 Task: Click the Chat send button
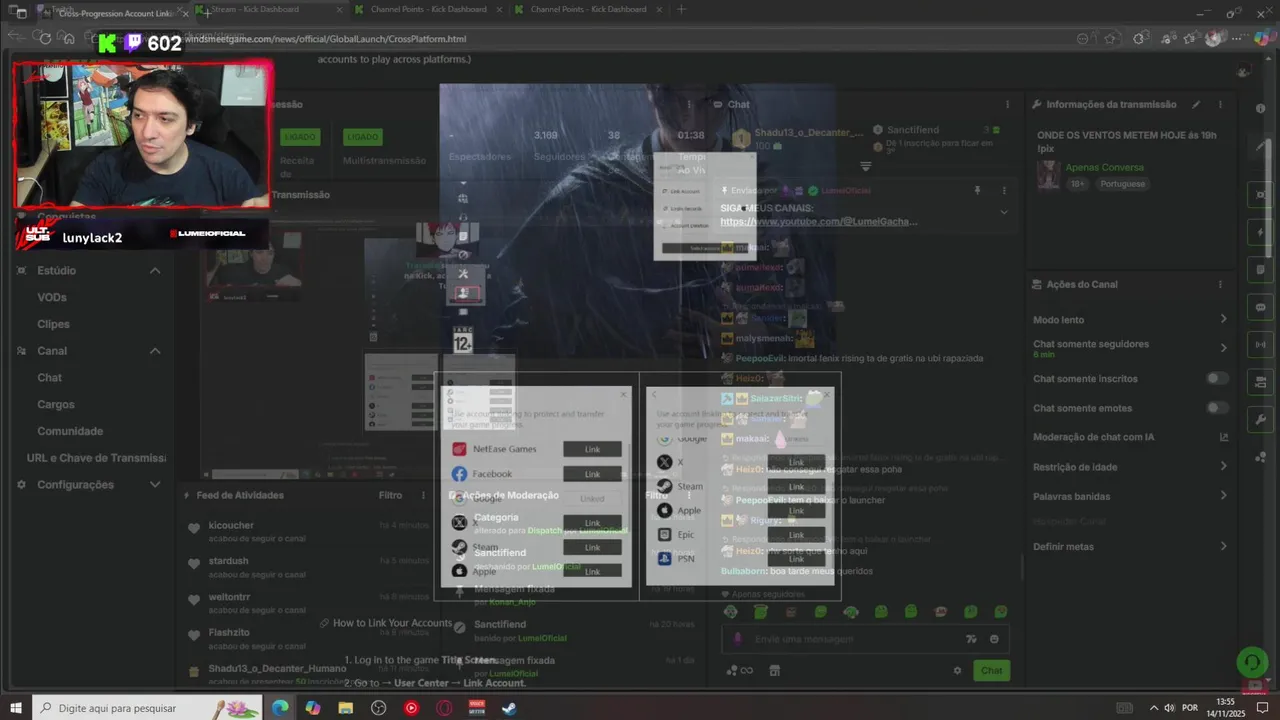pyautogui.click(x=991, y=670)
